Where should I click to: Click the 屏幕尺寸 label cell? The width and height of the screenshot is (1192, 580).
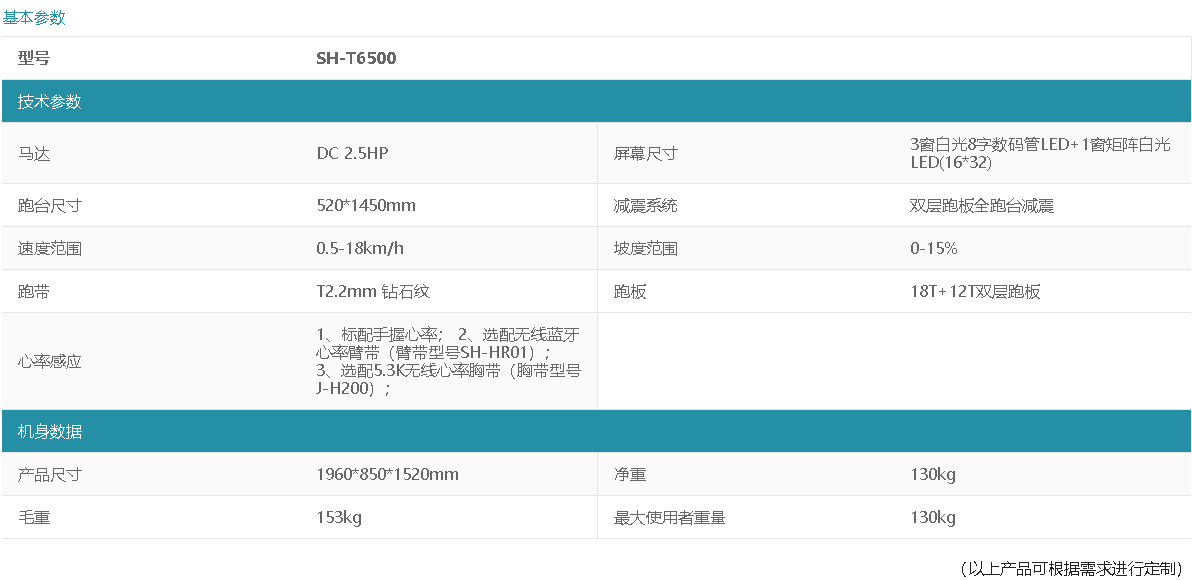[x=645, y=153]
